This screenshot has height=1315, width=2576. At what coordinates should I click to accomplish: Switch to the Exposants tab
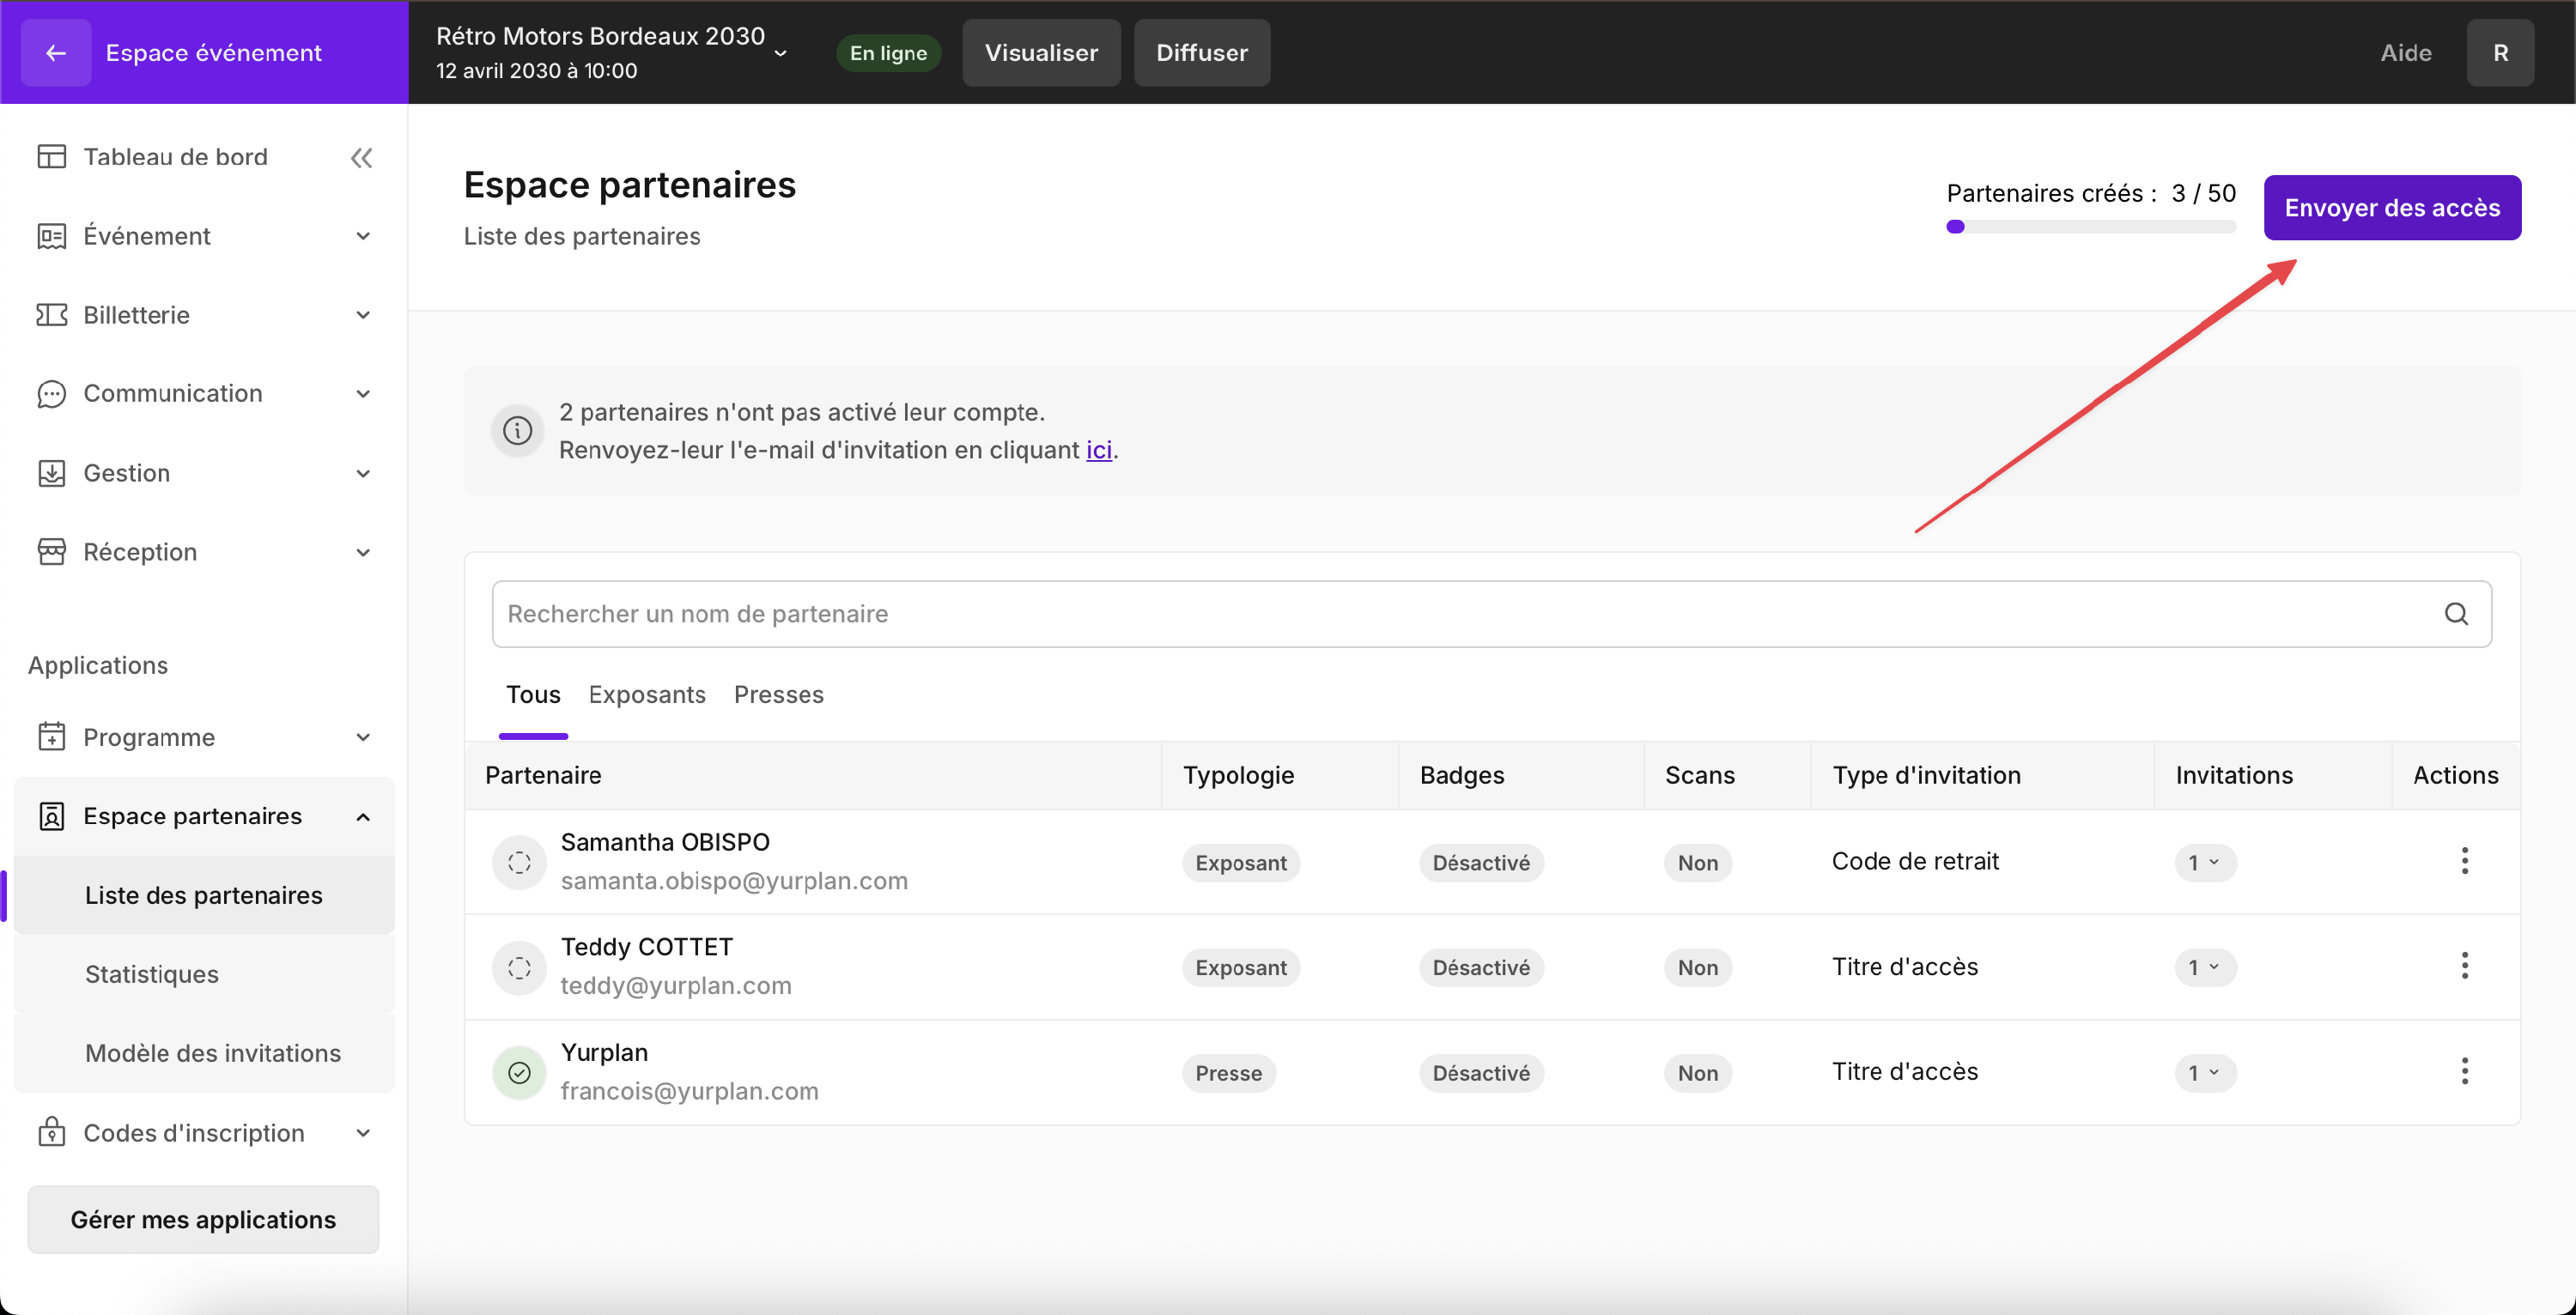(x=646, y=695)
